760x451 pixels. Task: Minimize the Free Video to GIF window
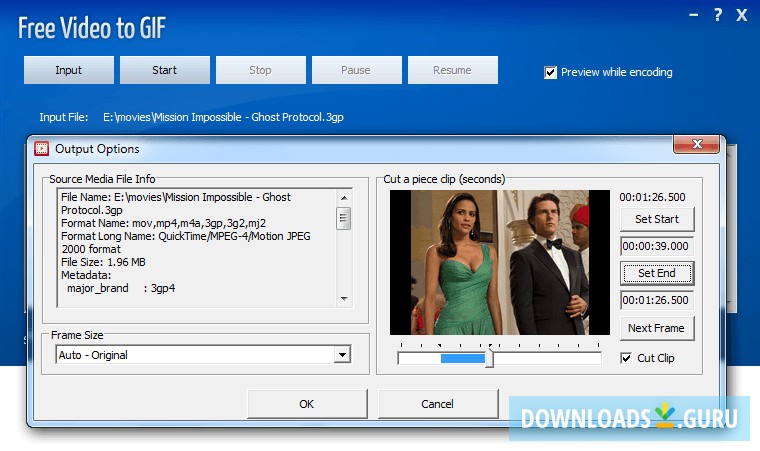pos(694,15)
